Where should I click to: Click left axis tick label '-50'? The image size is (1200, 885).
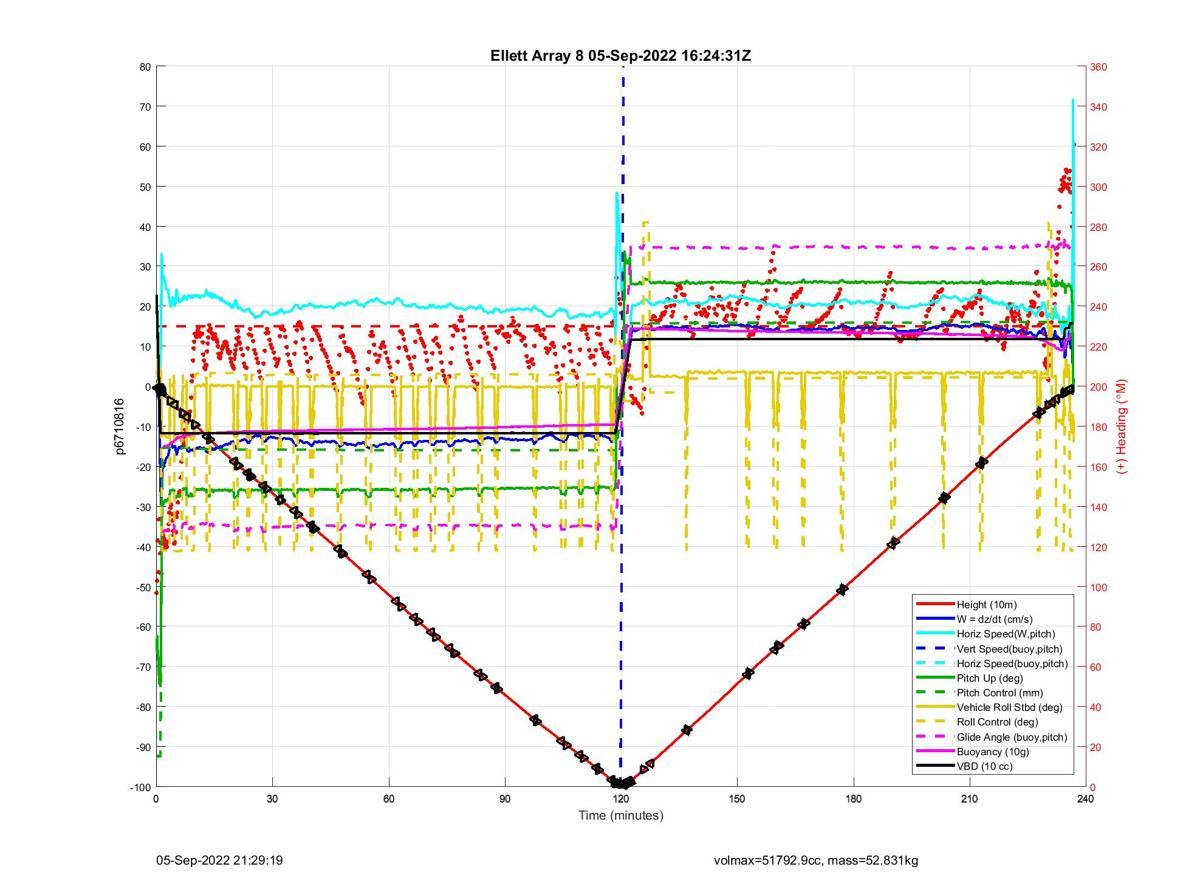point(142,587)
